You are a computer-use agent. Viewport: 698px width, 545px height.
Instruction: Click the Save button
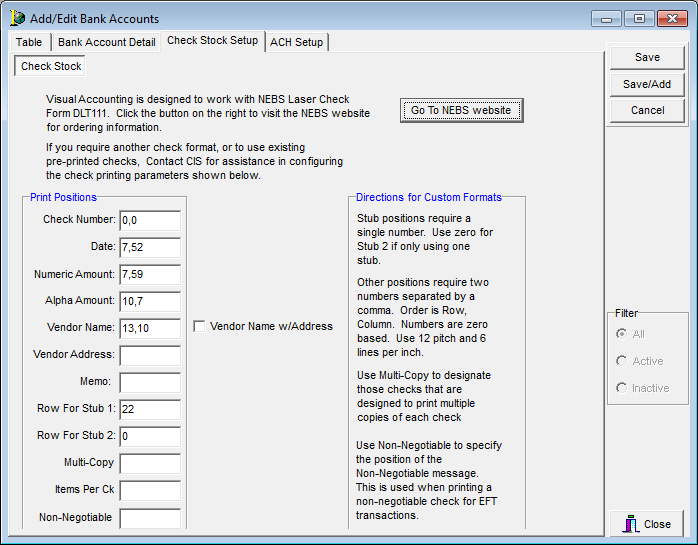tap(647, 58)
